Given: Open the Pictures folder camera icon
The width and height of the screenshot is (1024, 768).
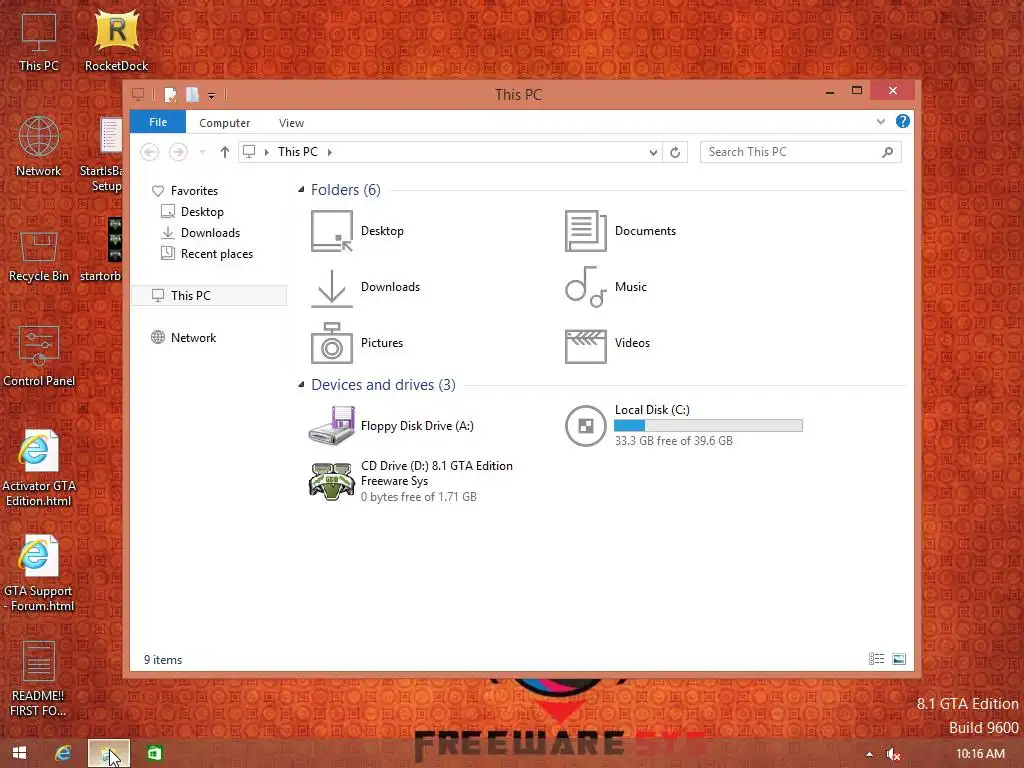Looking at the screenshot, I should tap(332, 343).
